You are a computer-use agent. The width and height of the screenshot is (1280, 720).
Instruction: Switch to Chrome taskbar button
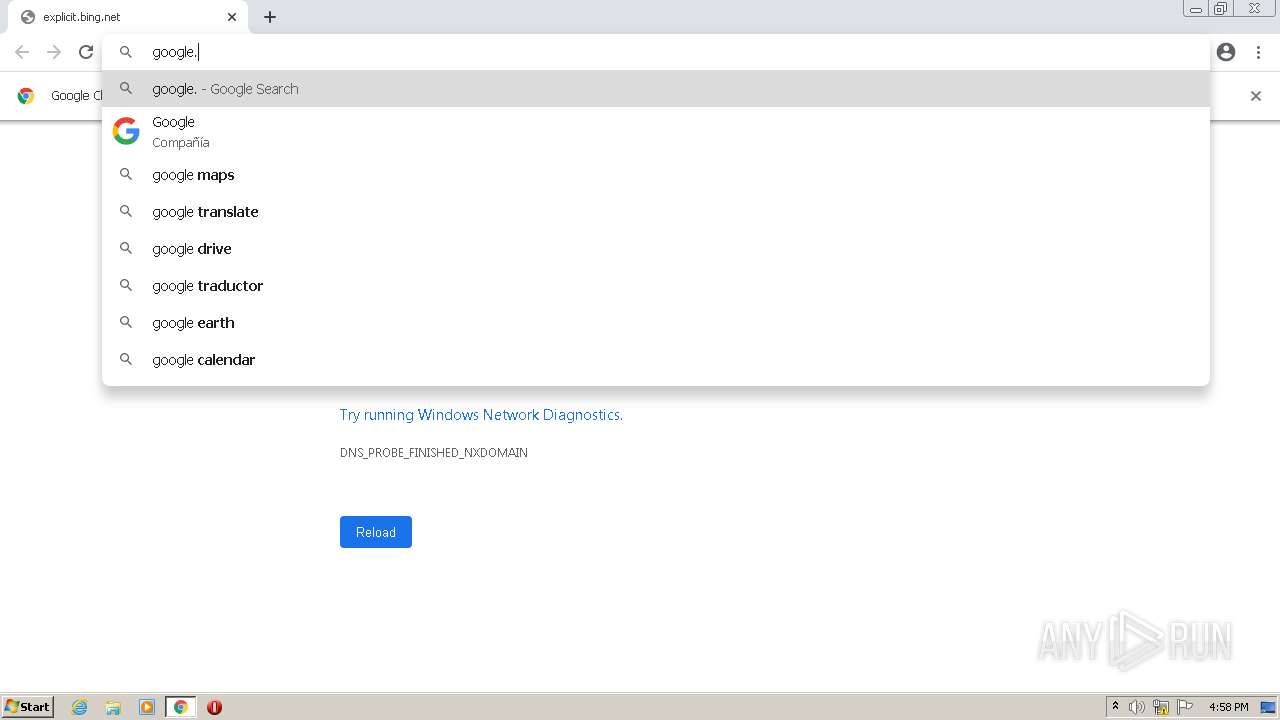(x=180, y=707)
